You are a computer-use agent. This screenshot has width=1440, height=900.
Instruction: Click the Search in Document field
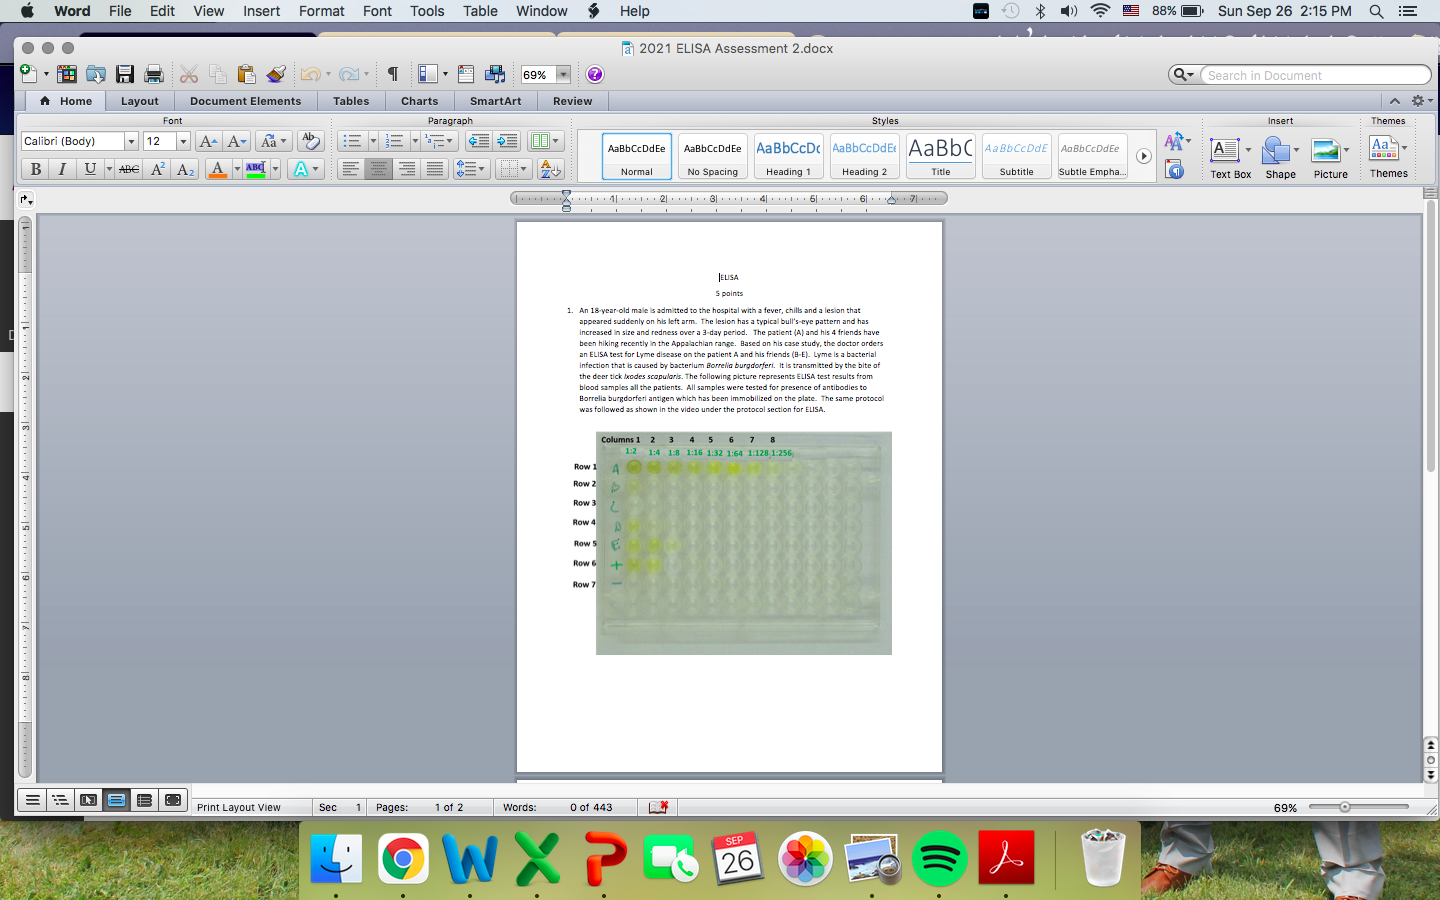click(1313, 75)
